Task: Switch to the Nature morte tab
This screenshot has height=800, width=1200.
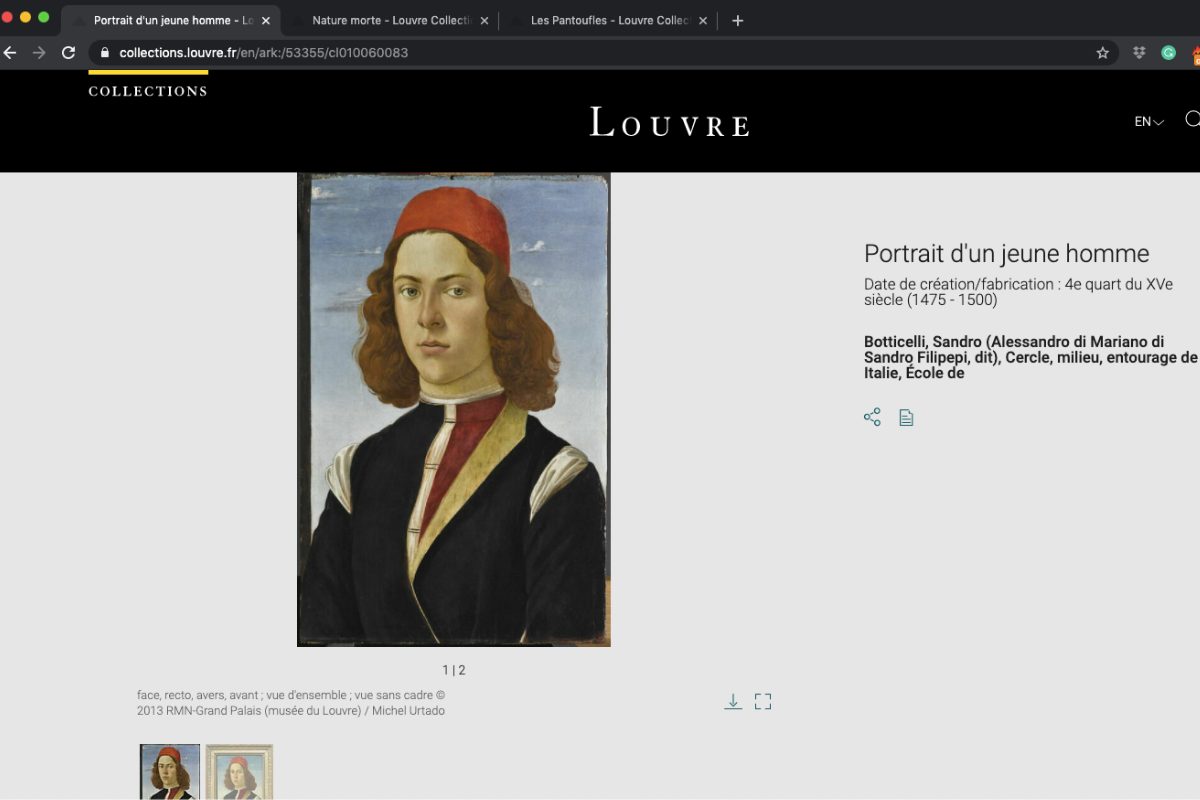Action: (x=390, y=21)
